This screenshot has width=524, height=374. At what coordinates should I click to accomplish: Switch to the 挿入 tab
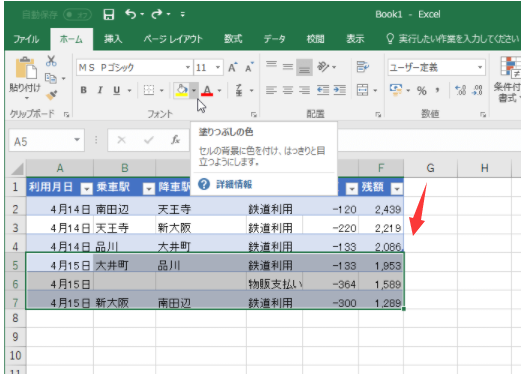(113, 39)
